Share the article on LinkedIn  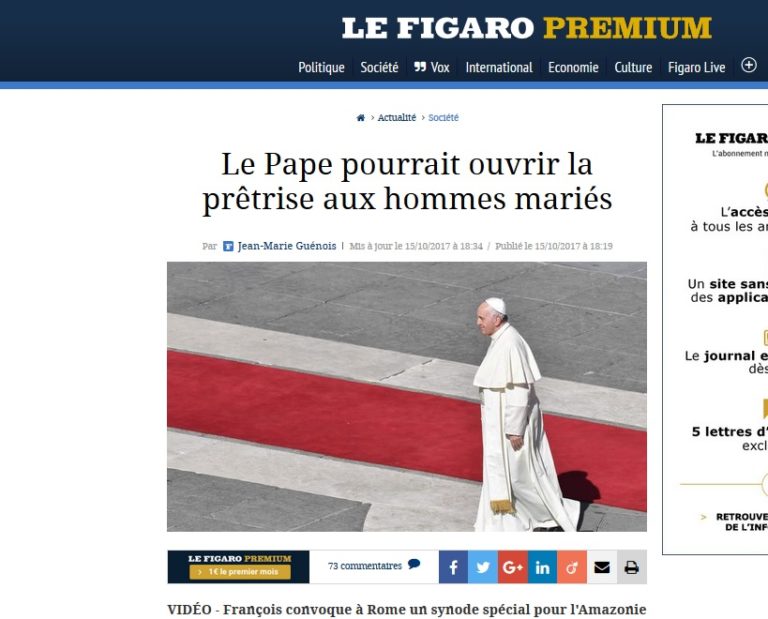click(542, 567)
